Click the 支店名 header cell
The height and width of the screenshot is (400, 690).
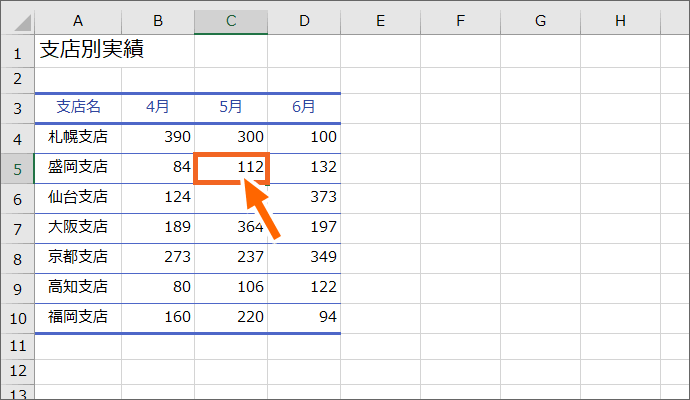[78, 108]
